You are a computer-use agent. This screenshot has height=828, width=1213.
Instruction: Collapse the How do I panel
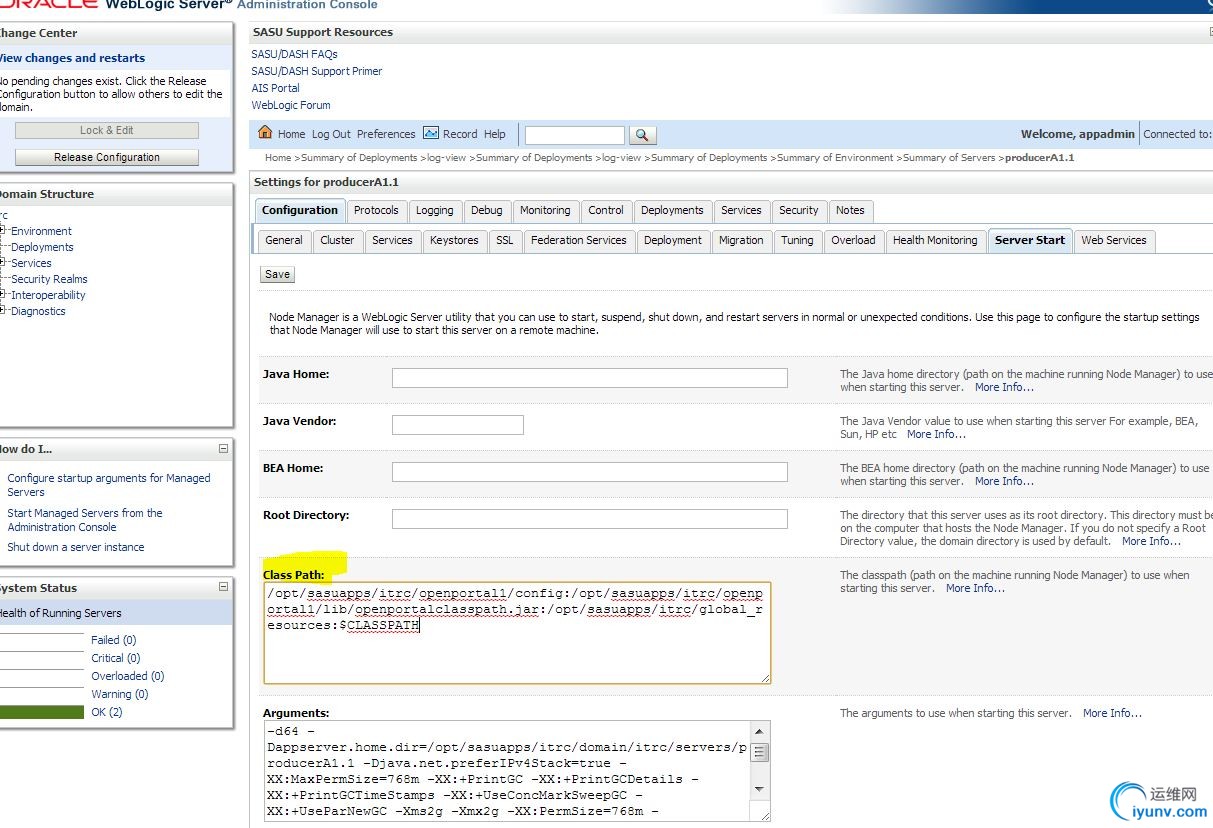point(223,449)
